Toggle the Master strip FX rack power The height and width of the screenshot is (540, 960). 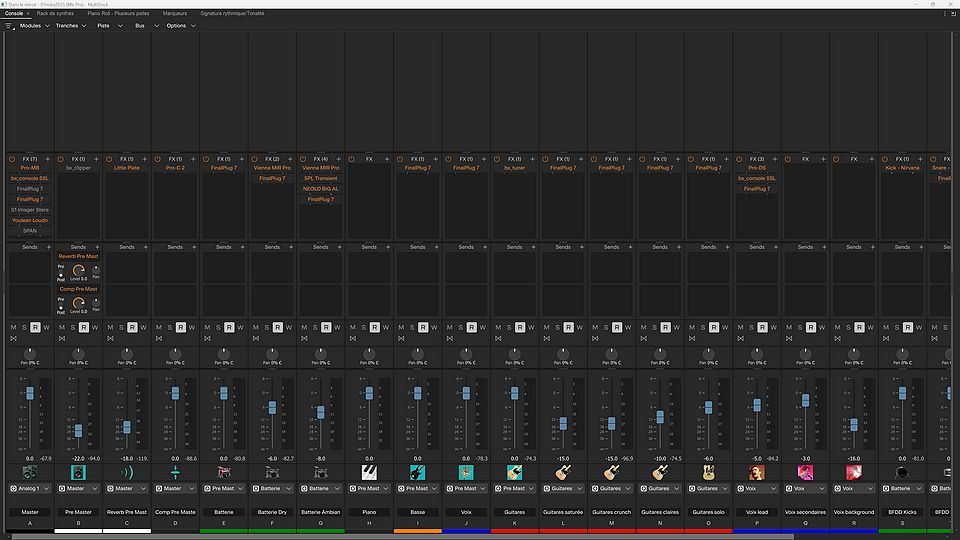pyautogui.click(x=12, y=159)
